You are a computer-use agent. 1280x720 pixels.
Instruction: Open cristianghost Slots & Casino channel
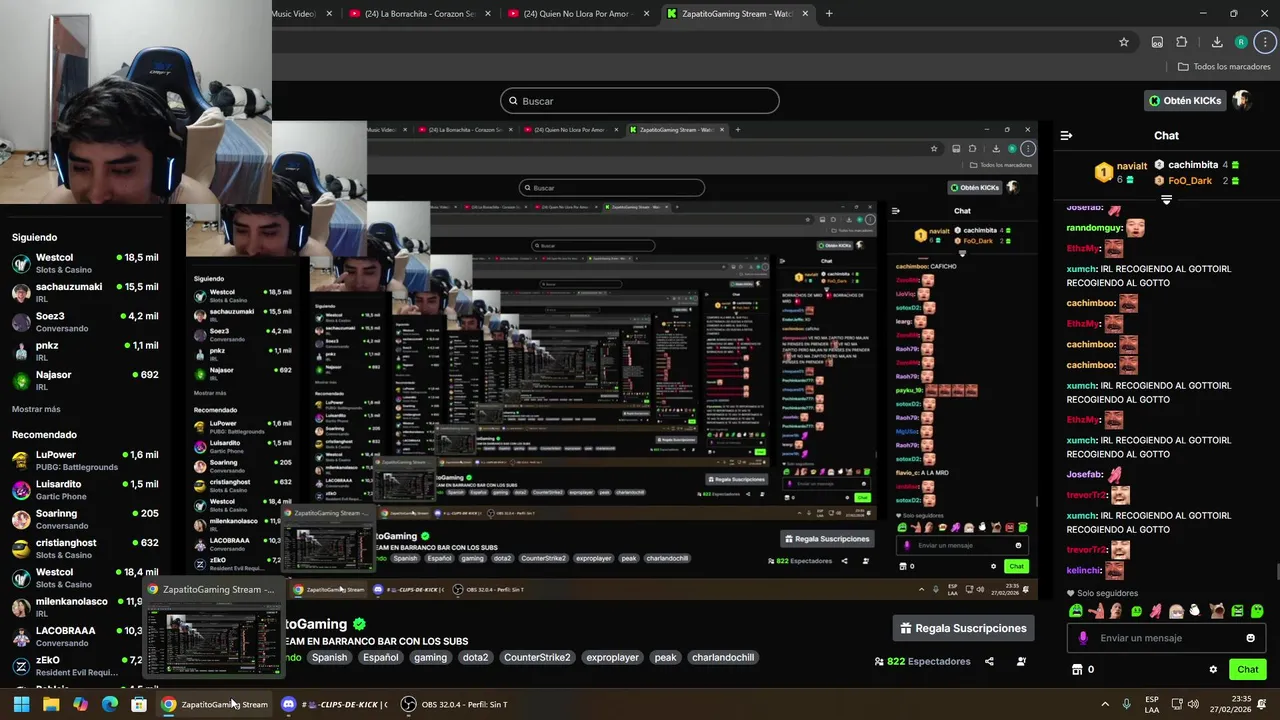tap(85, 548)
